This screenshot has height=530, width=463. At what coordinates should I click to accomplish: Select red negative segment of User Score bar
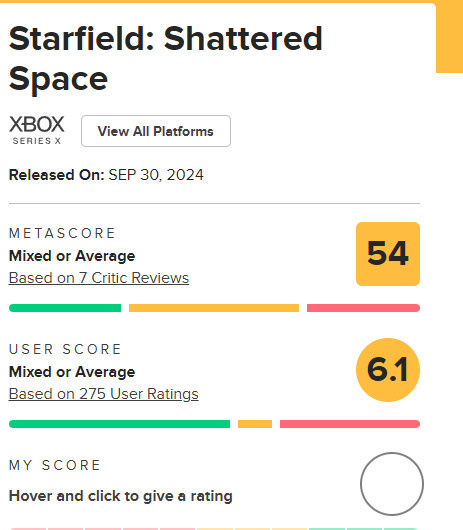pos(350,424)
